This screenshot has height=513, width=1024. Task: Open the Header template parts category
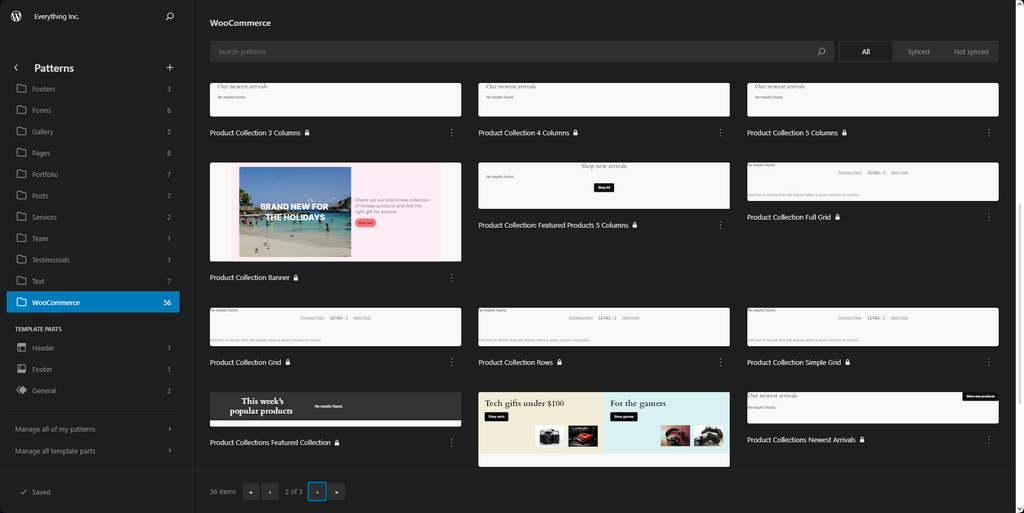tap(43, 348)
